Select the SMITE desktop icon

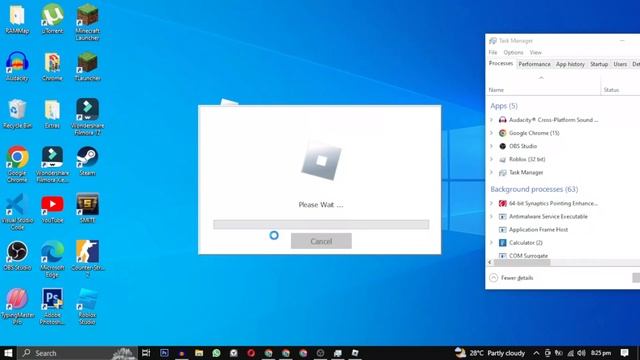[x=87, y=208]
